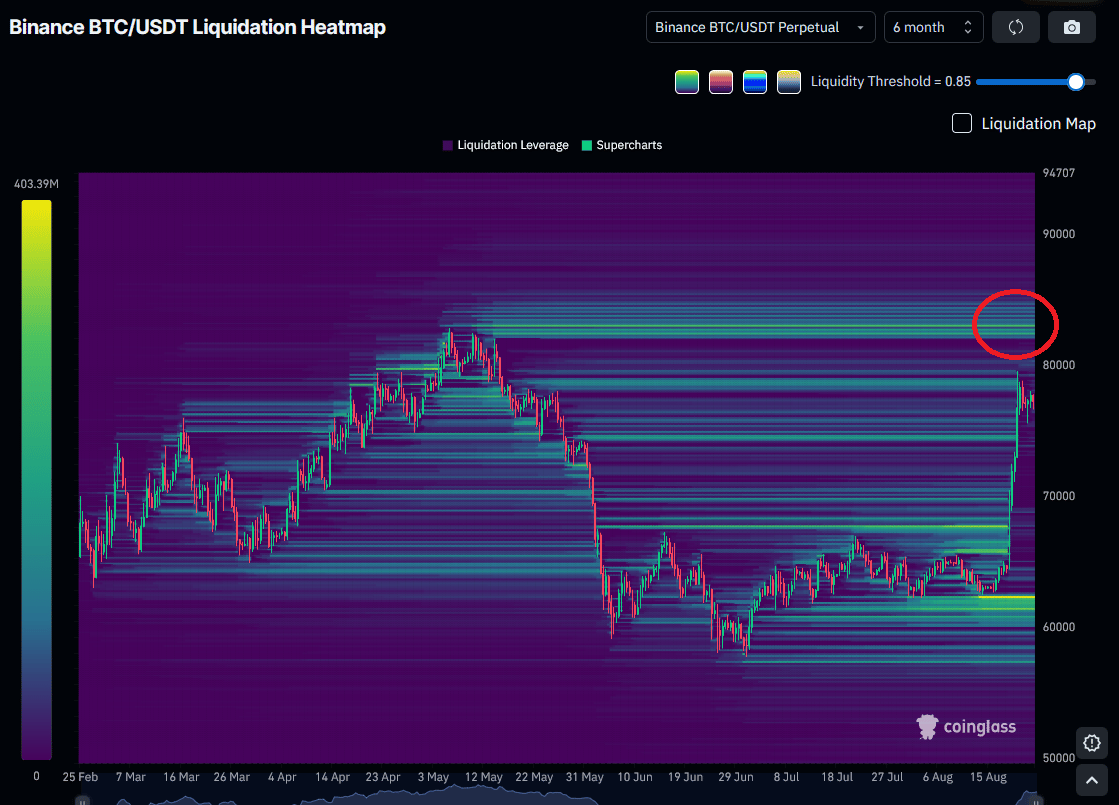Click the 94707 price axis label
This screenshot has width=1119, height=805.
pyautogui.click(x=1058, y=173)
